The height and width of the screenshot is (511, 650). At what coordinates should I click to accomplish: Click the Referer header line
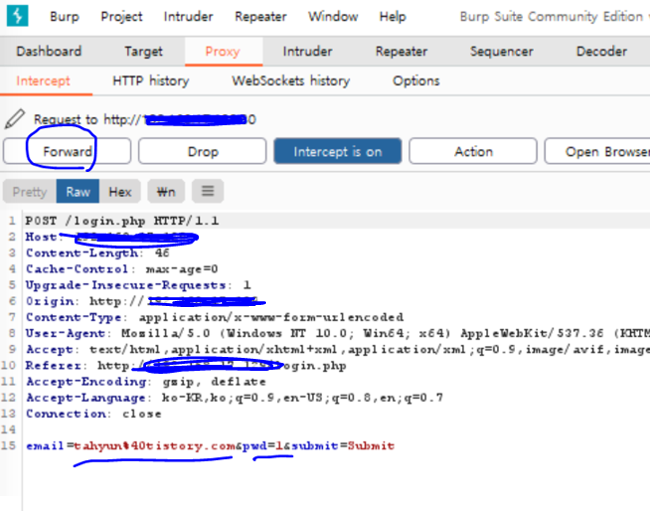click(186, 366)
